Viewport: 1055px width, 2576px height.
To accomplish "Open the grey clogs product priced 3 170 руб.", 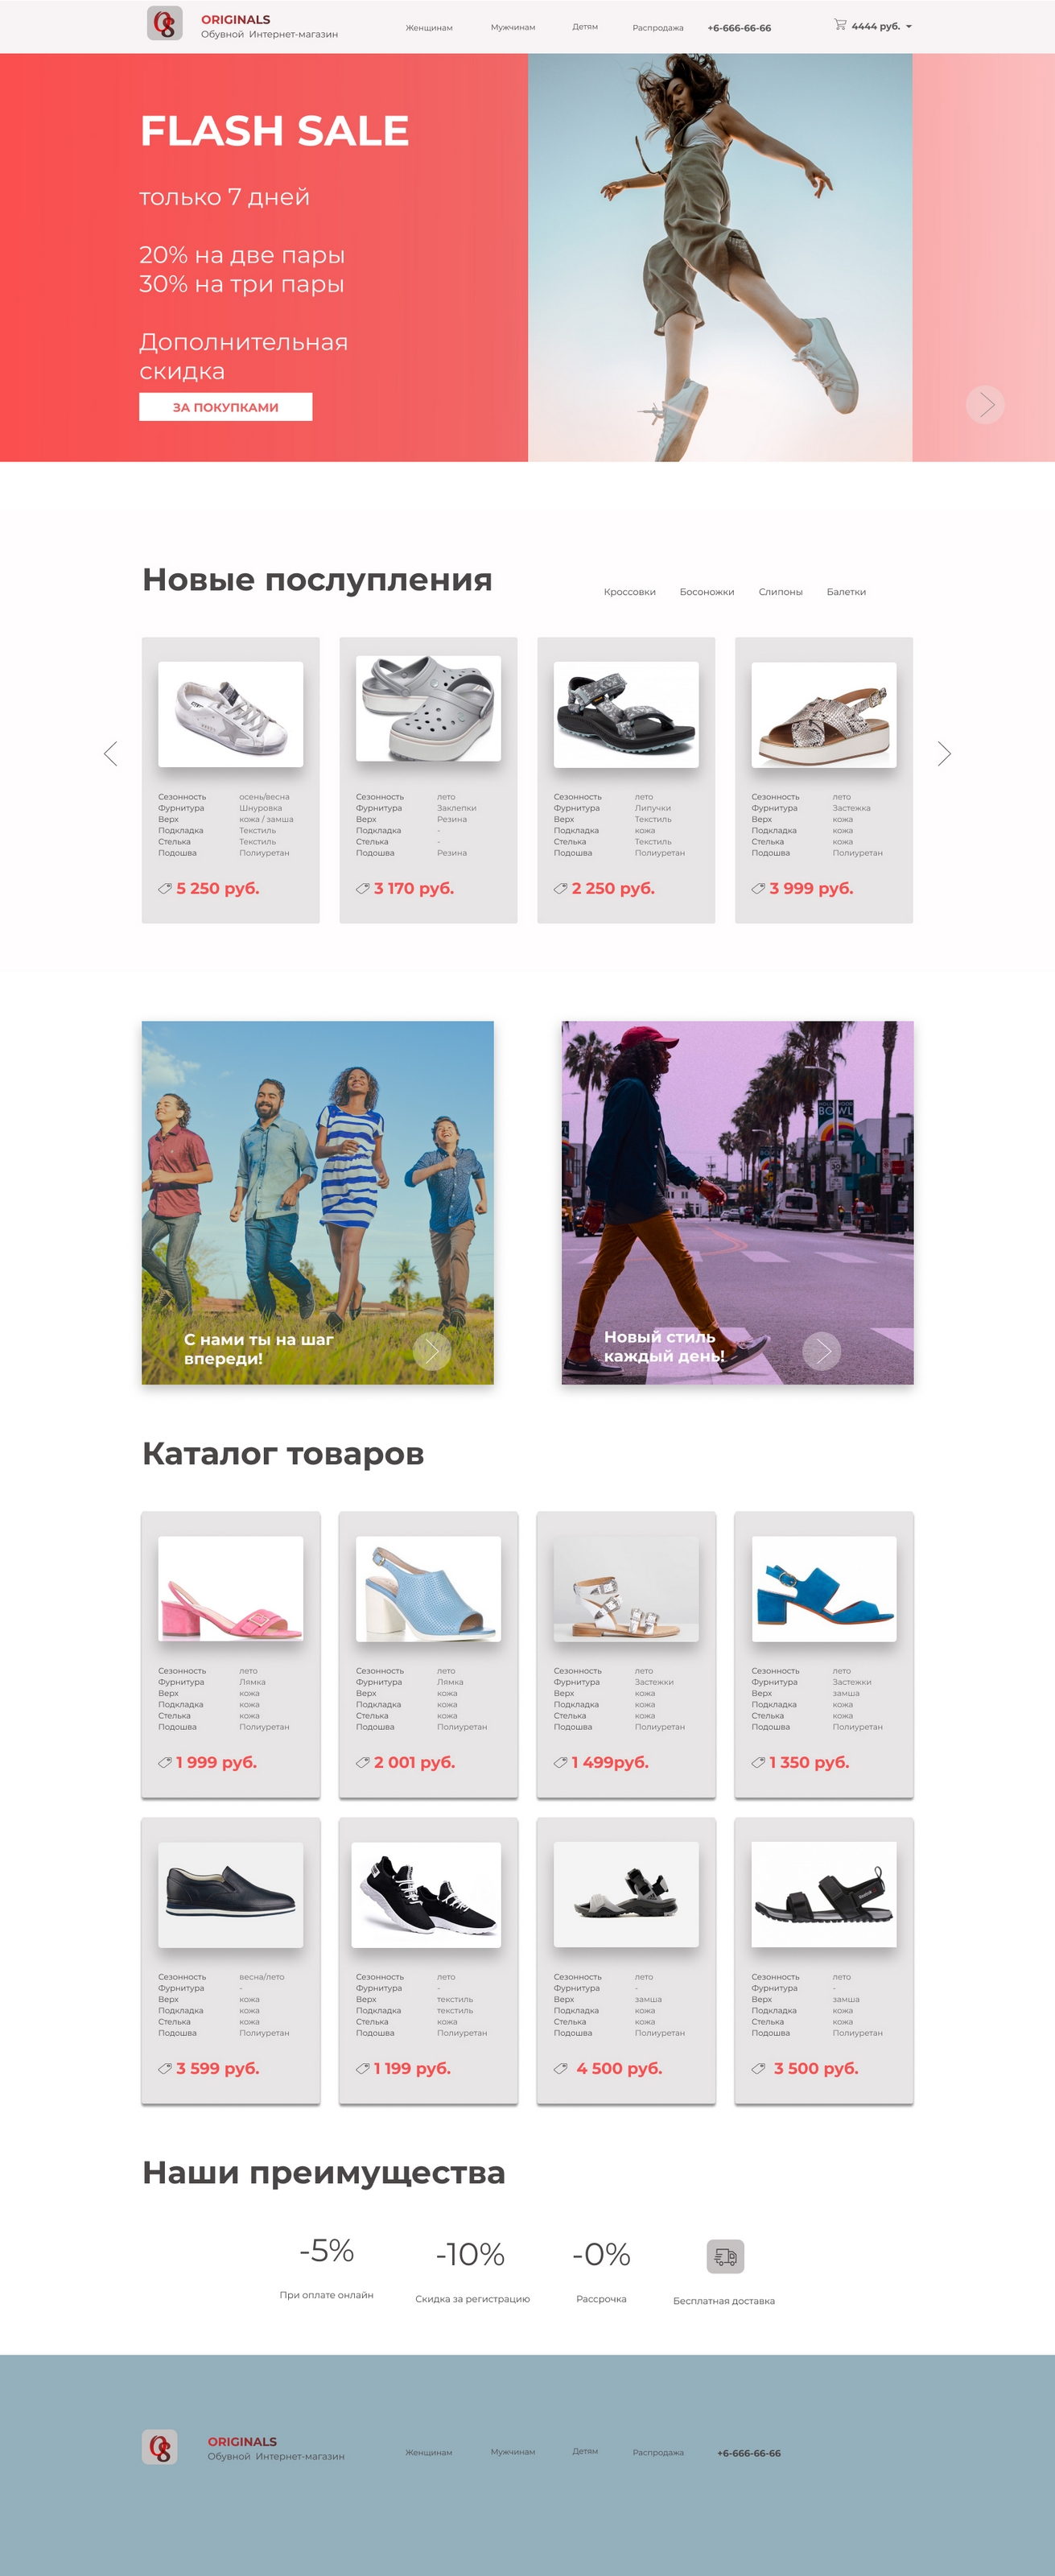I will [428, 780].
